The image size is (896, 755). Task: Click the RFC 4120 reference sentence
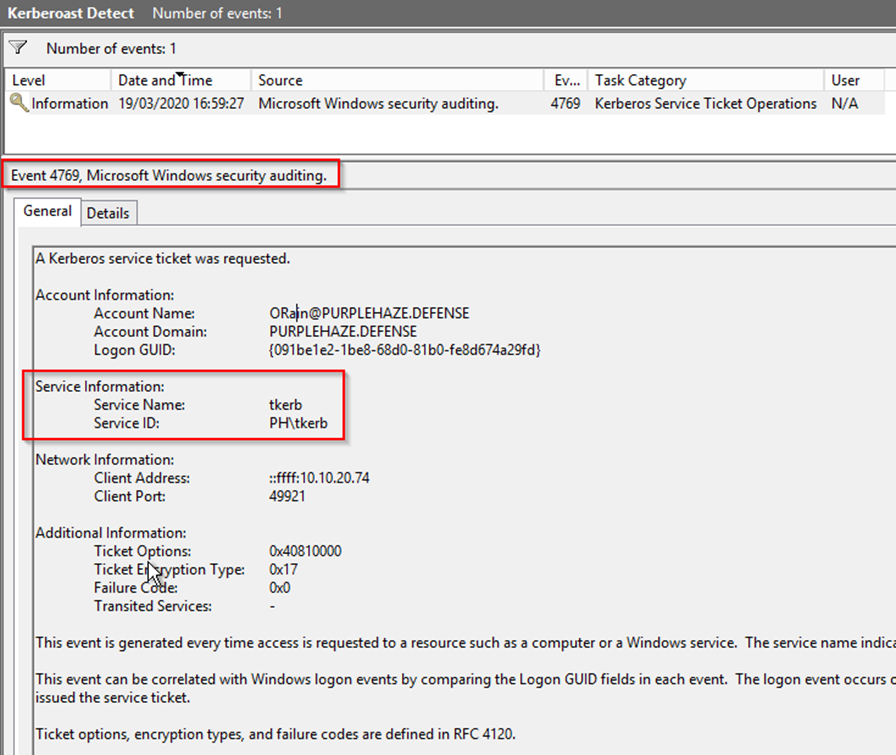(x=275, y=734)
